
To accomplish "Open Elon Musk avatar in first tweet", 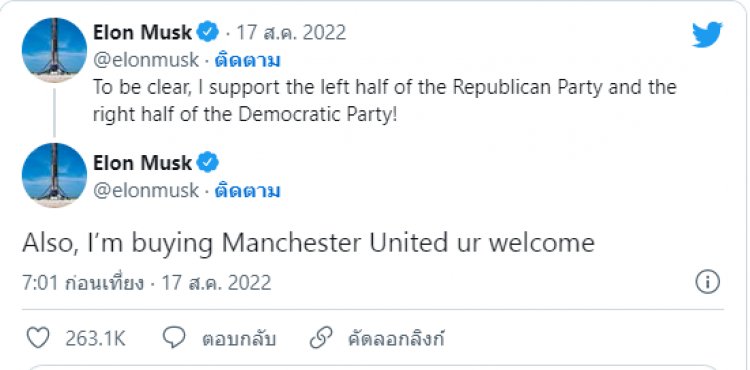I will [x=55, y=50].
